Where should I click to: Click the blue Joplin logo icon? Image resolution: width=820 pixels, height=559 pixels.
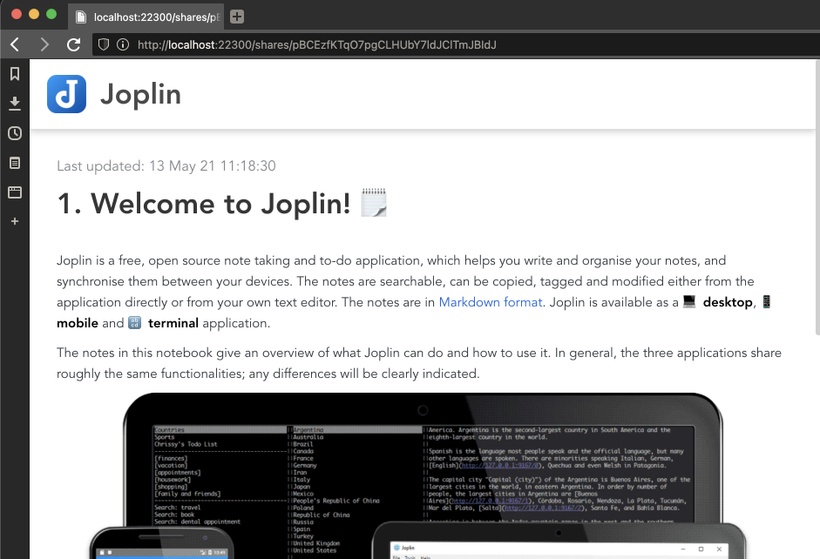click(x=67, y=94)
